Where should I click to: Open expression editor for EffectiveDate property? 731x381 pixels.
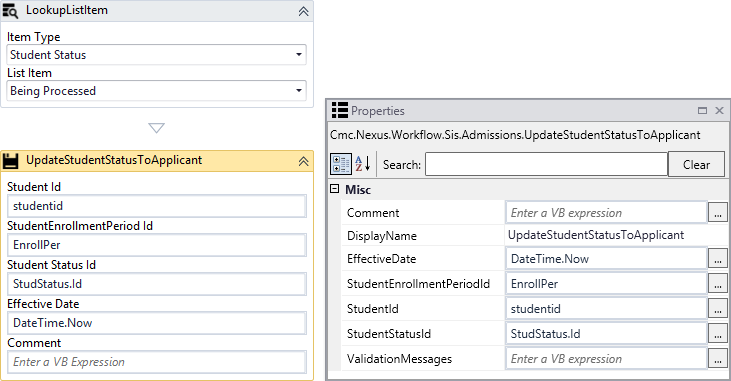[x=717, y=258]
